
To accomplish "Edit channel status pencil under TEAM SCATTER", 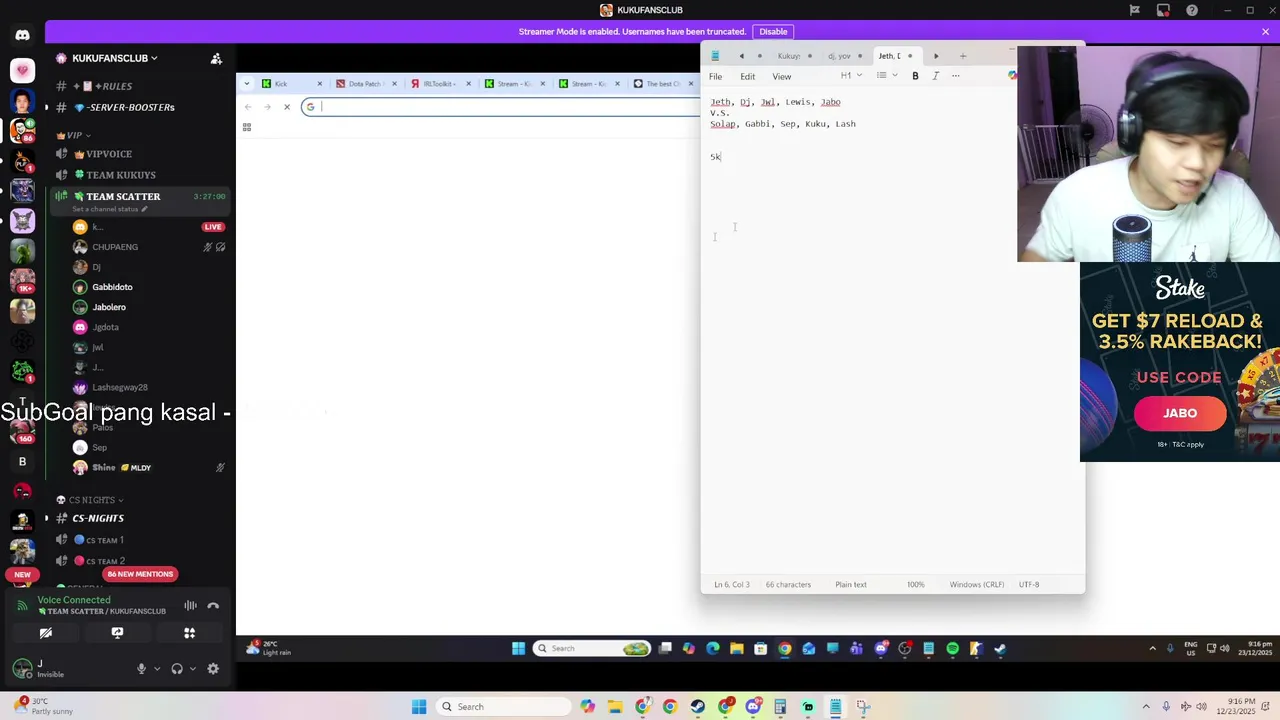I will click(144, 209).
